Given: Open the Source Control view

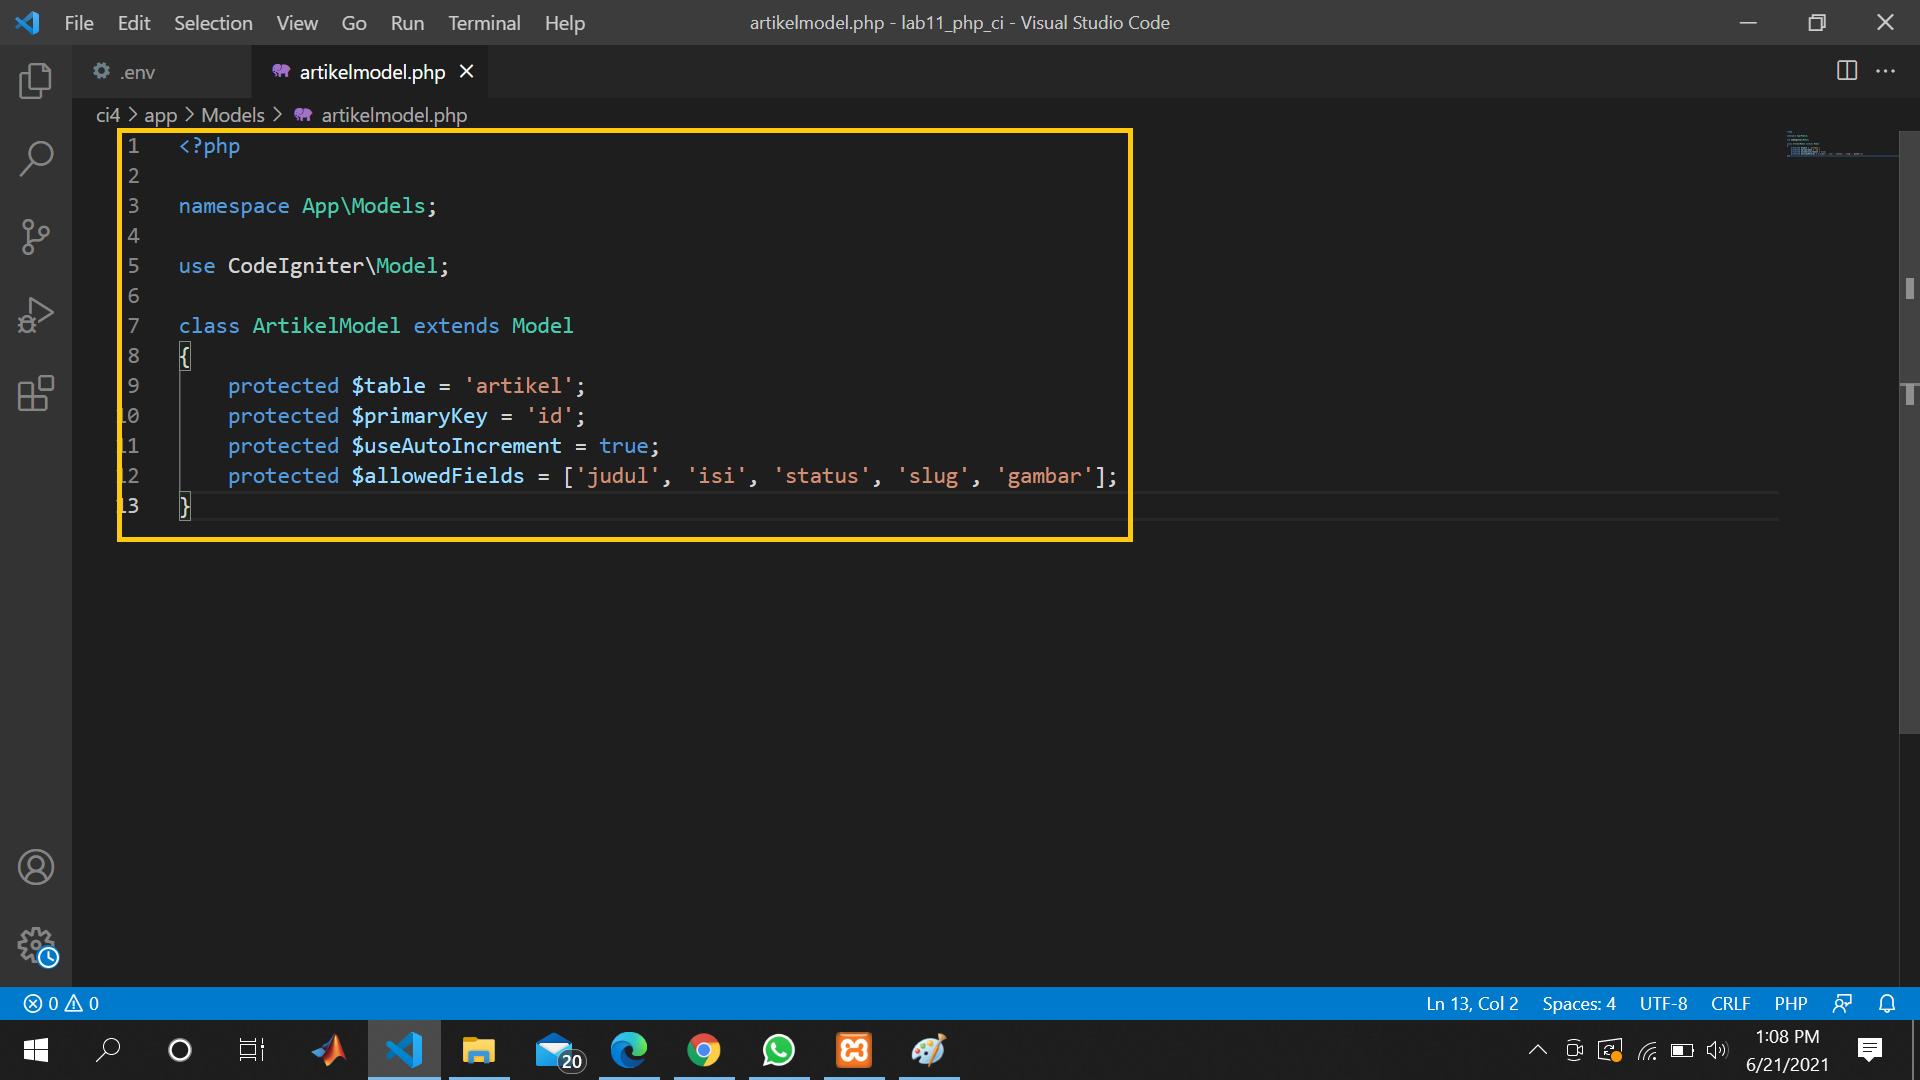Looking at the screenshot, I should tap(36, 237).
